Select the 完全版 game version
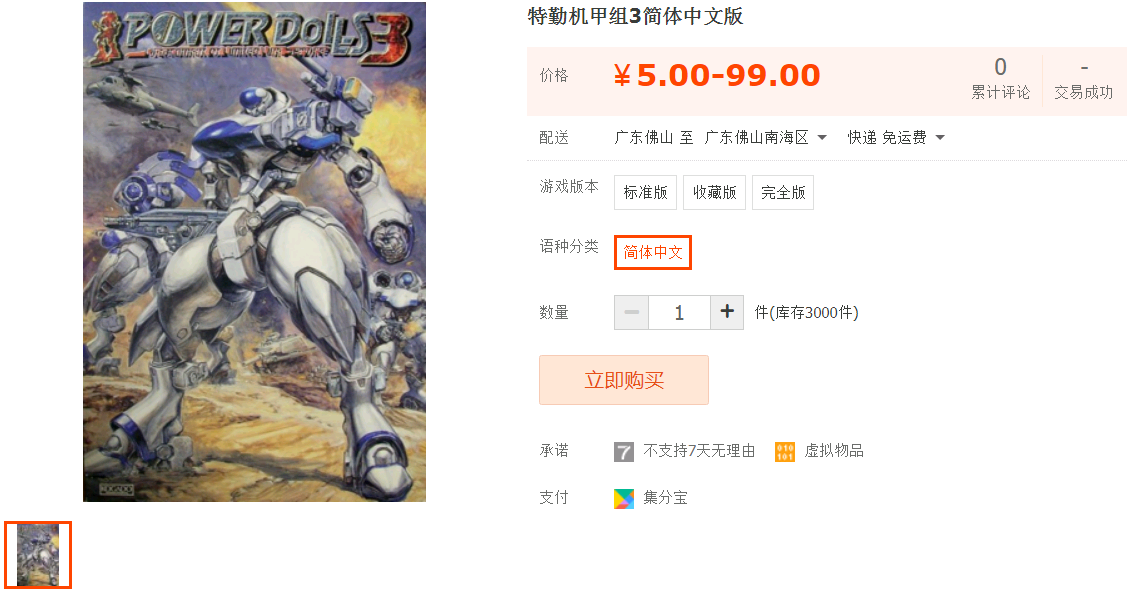Viewport: 1131px width, 590px height. click(783, 193)
